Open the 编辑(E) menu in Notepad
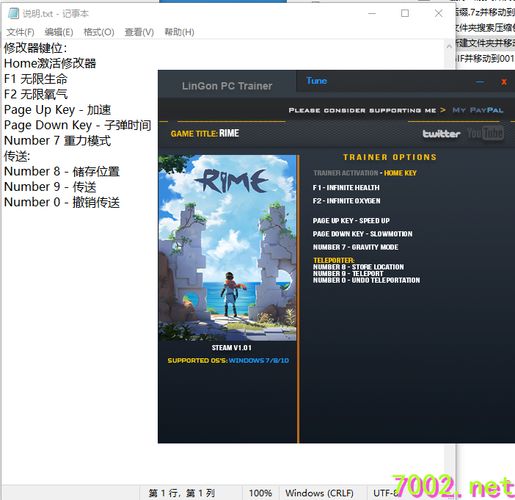Screen dimensions: 515x500 point(59,32)
